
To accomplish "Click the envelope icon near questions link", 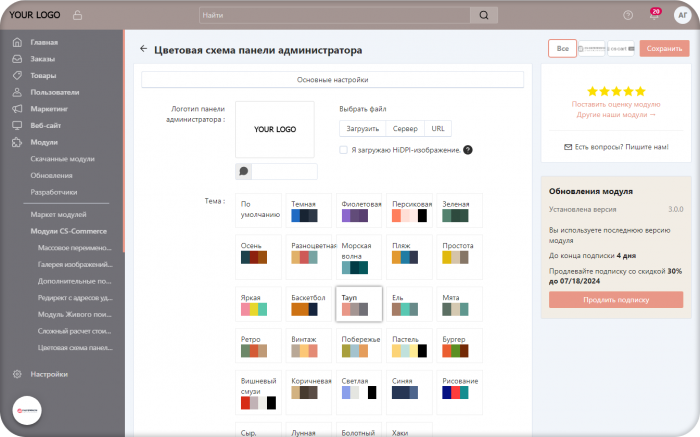I will click(x=568, y=147).
